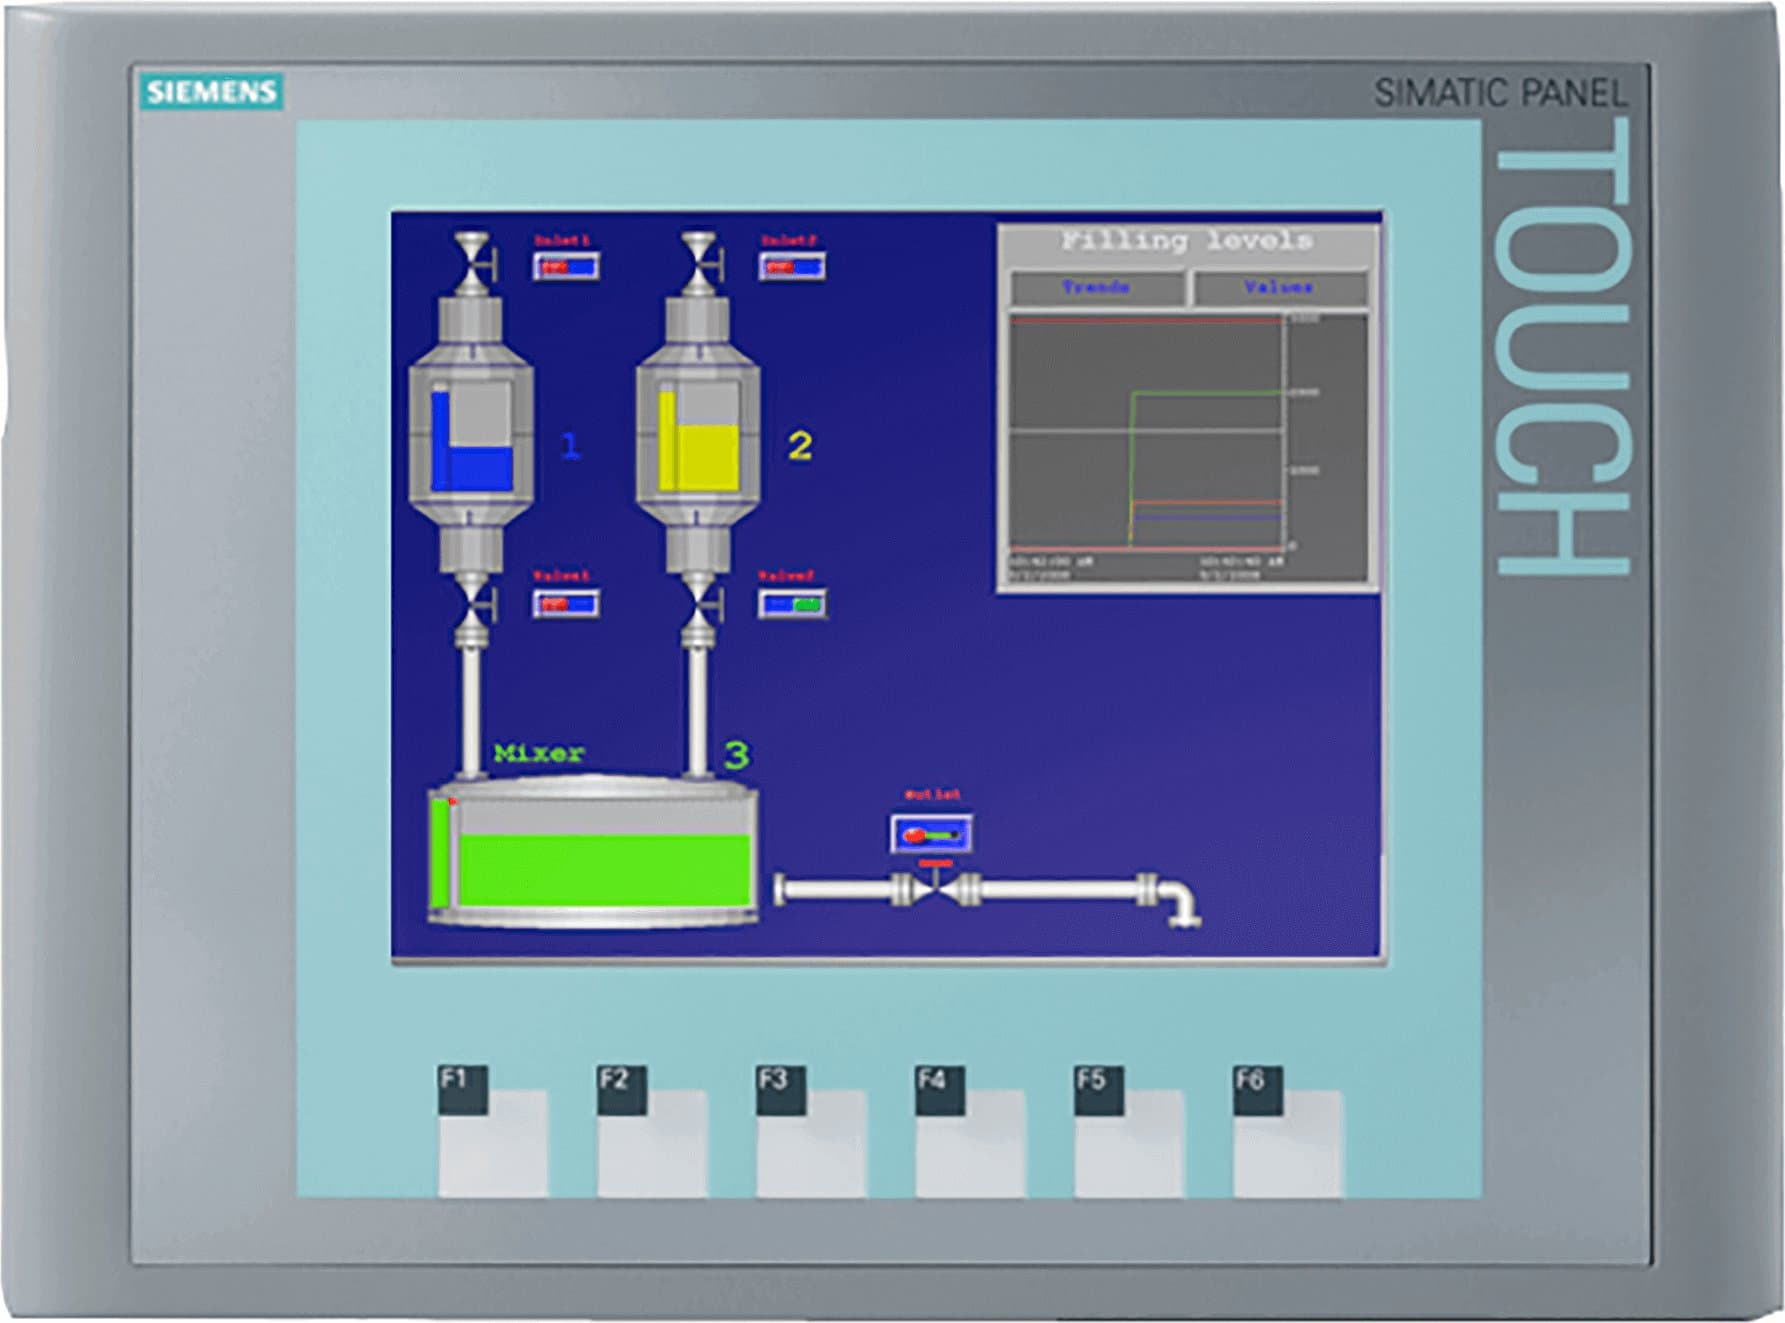Toggle the Inlet 1 switch
Viewport: 1785px width, 1323px height.
point(566,266)
